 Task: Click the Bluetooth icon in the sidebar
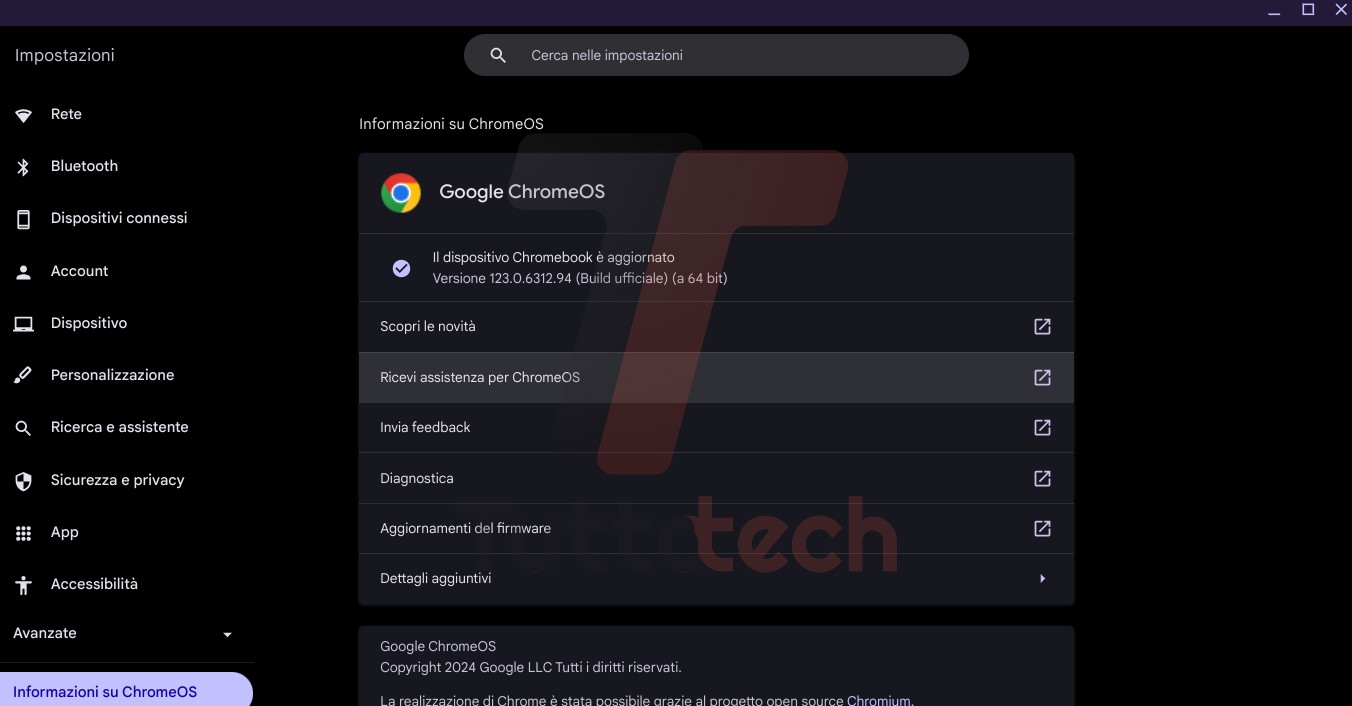(23, 167)
